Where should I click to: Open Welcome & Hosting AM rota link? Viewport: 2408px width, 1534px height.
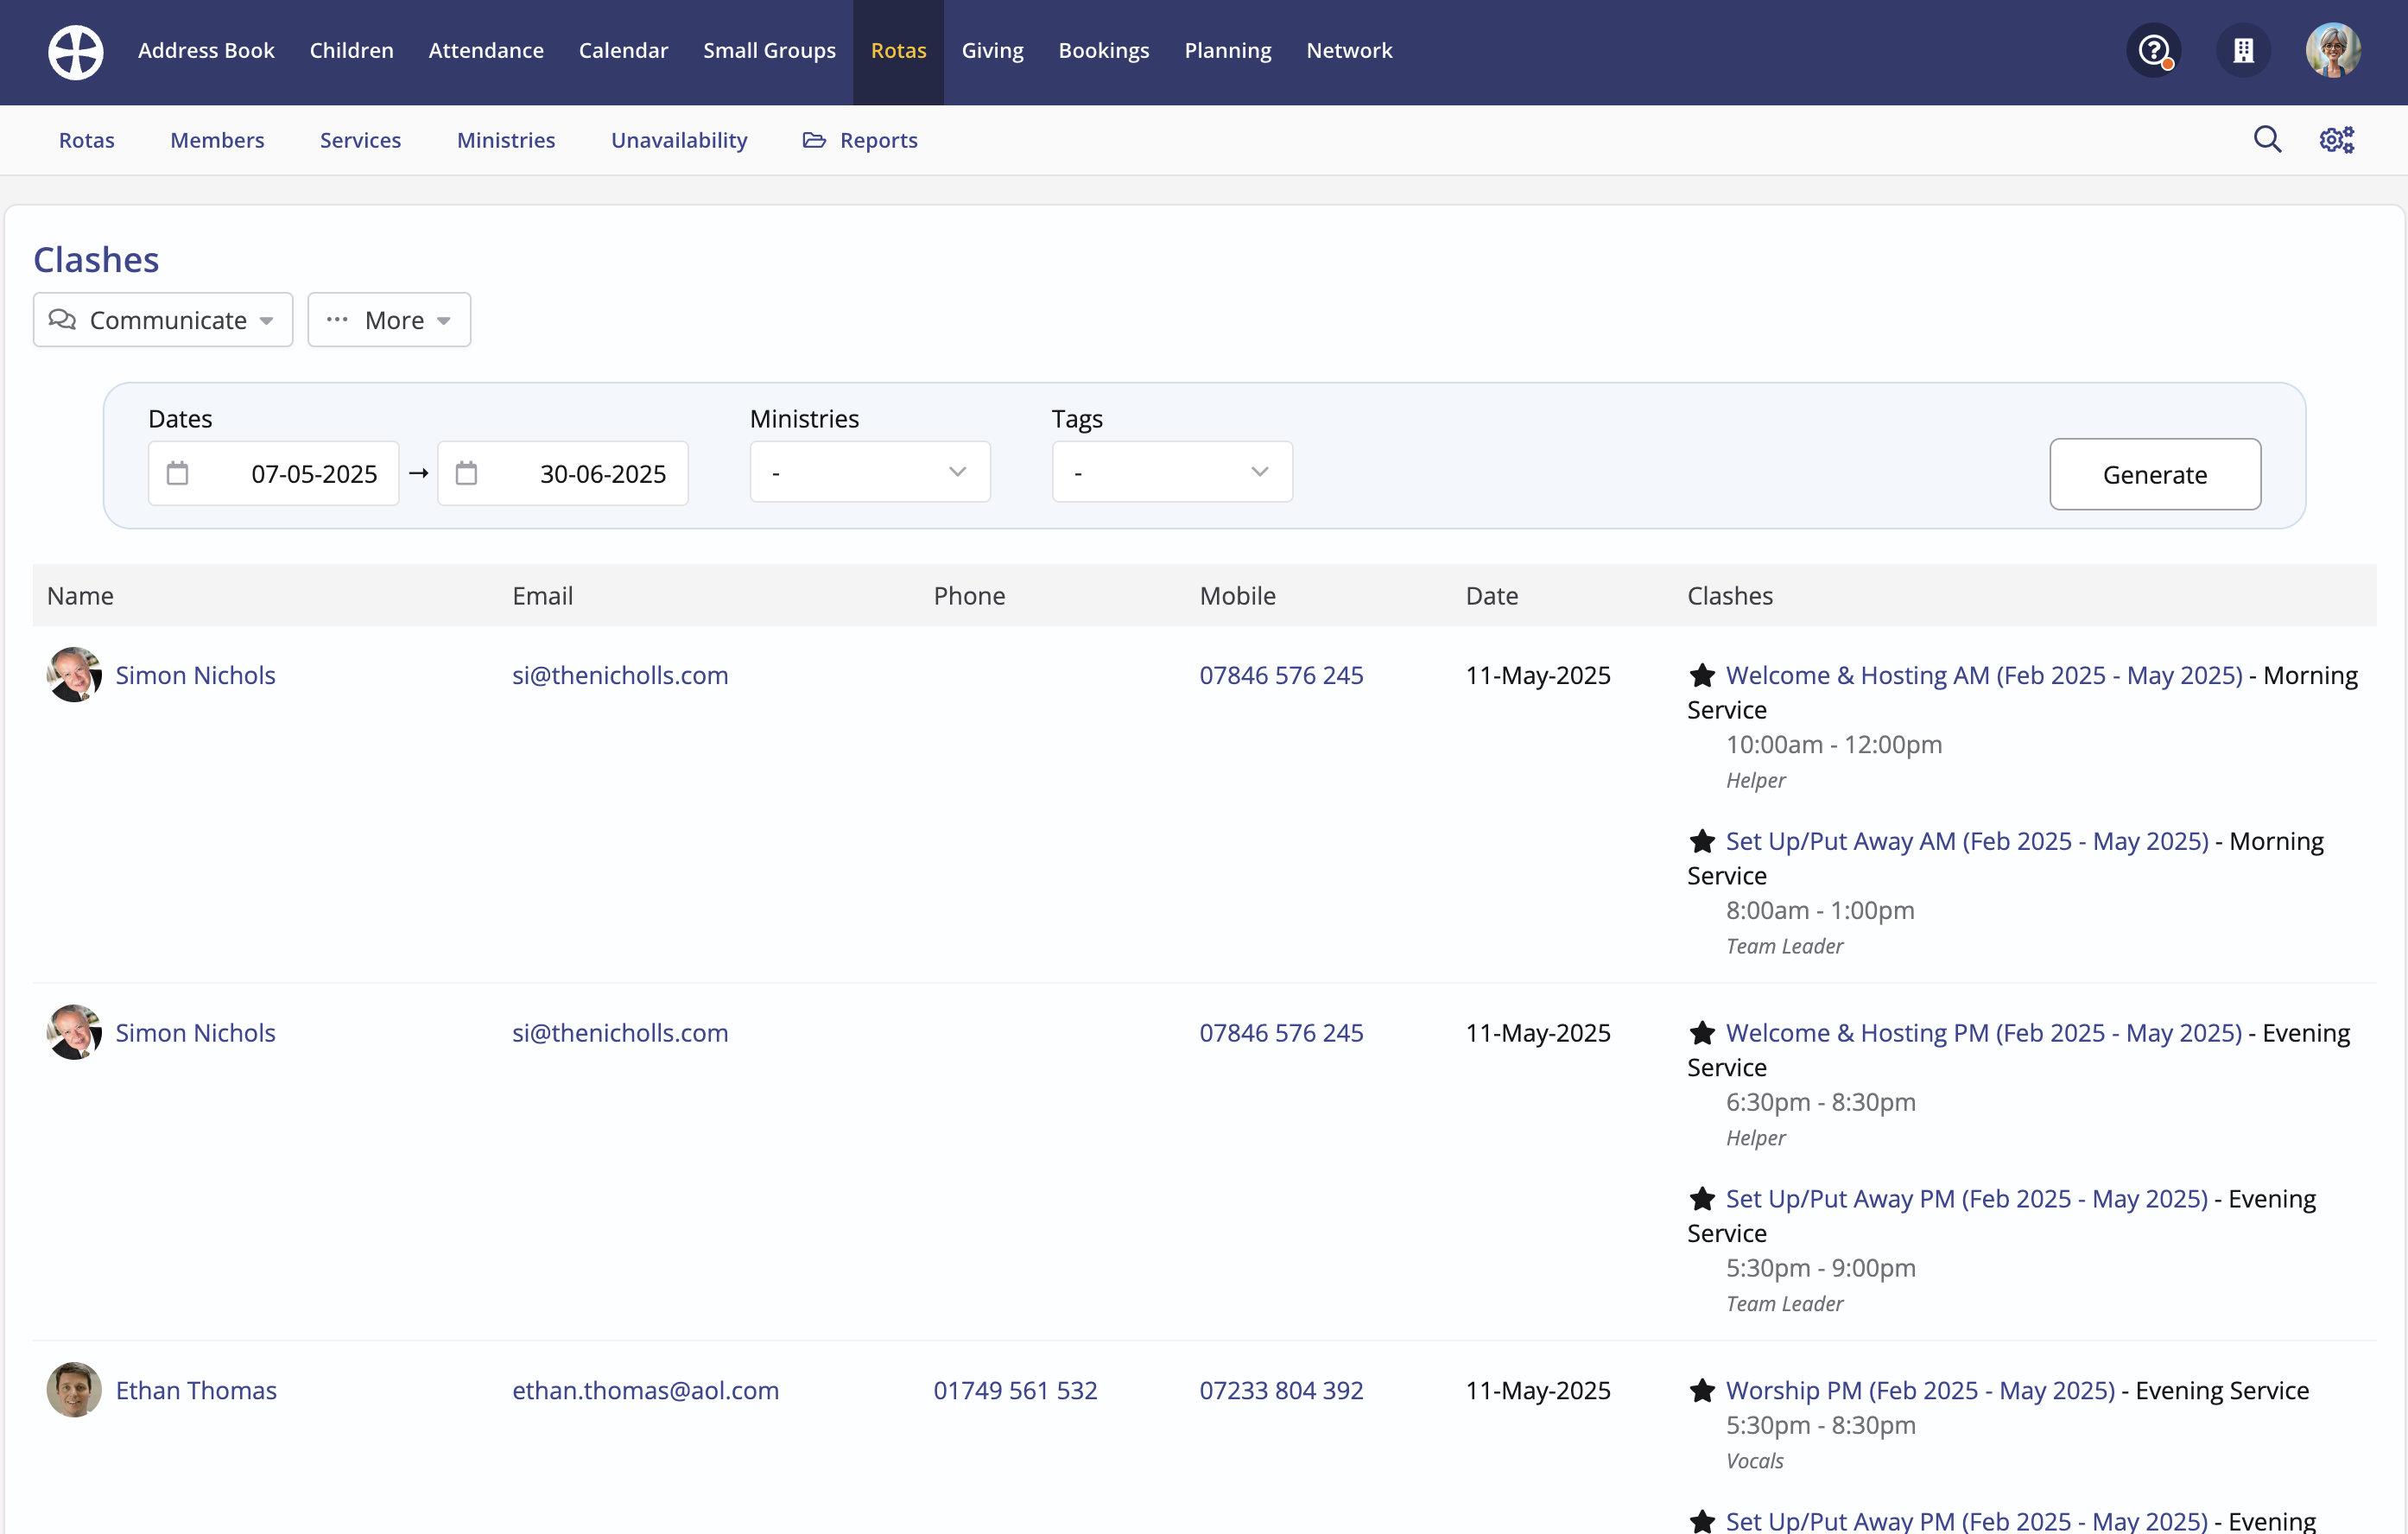click(1984, 675)
